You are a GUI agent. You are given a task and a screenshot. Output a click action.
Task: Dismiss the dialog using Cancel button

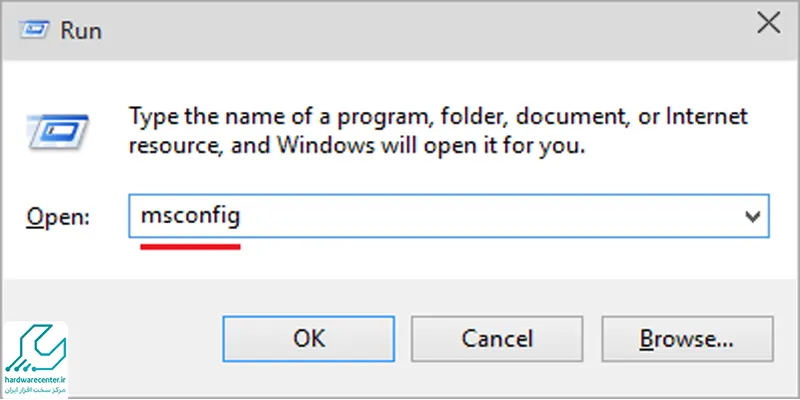click(497, 339)
